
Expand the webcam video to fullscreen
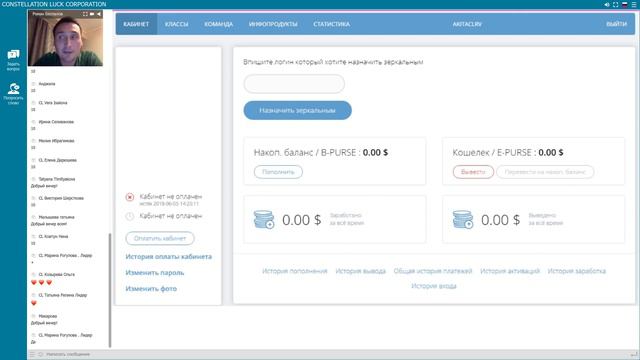coord(85,14)
